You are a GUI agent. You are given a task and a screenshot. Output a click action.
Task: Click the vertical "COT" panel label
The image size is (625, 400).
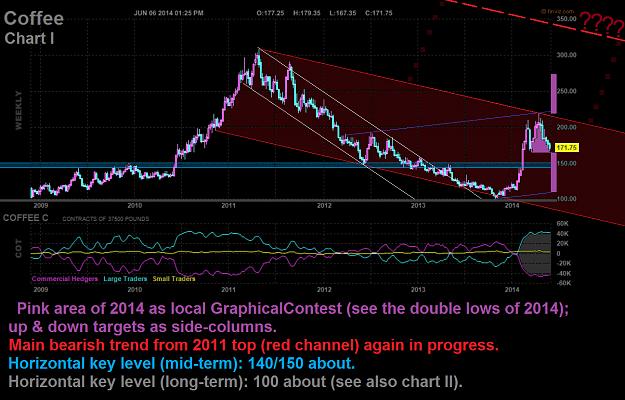pyautogui.click(x=18, y=248)
